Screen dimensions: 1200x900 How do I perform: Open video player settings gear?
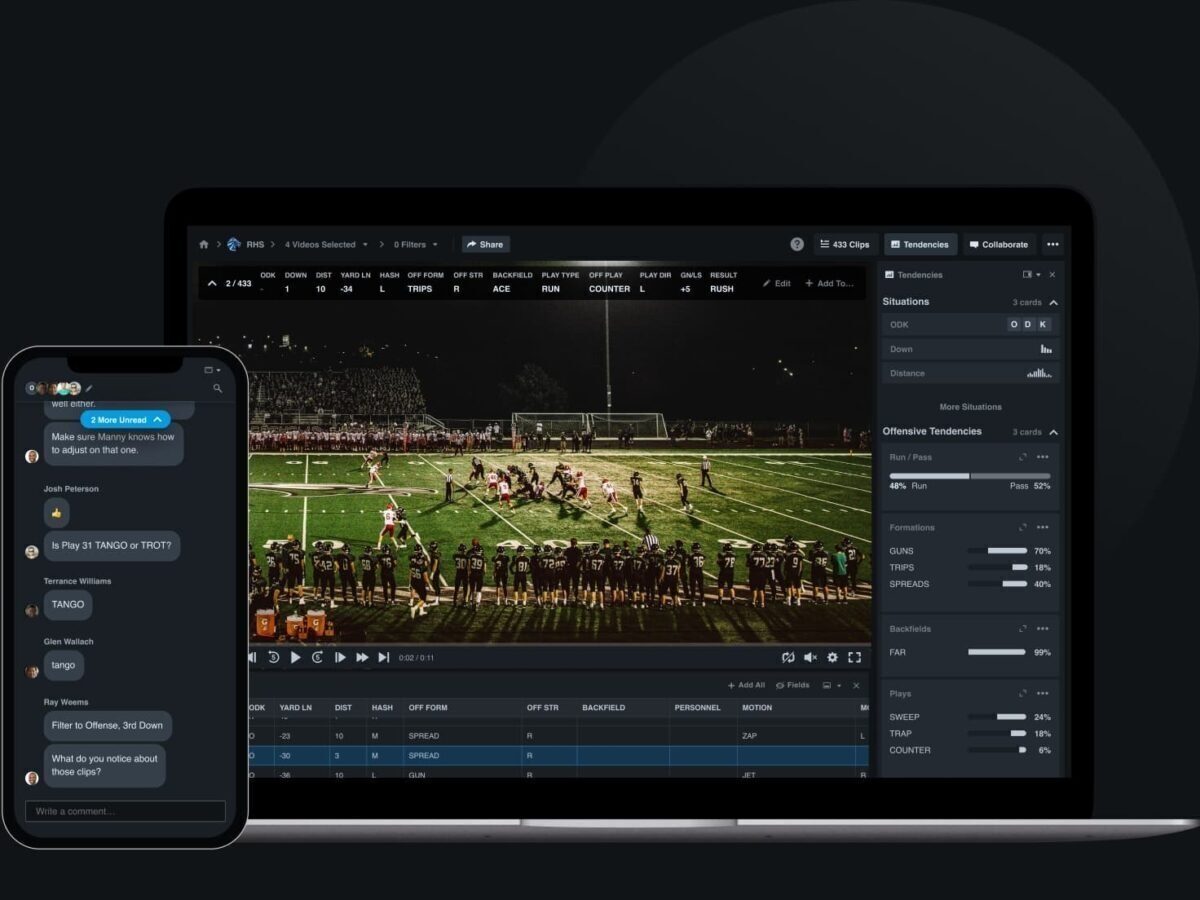(x=832, y=657)
